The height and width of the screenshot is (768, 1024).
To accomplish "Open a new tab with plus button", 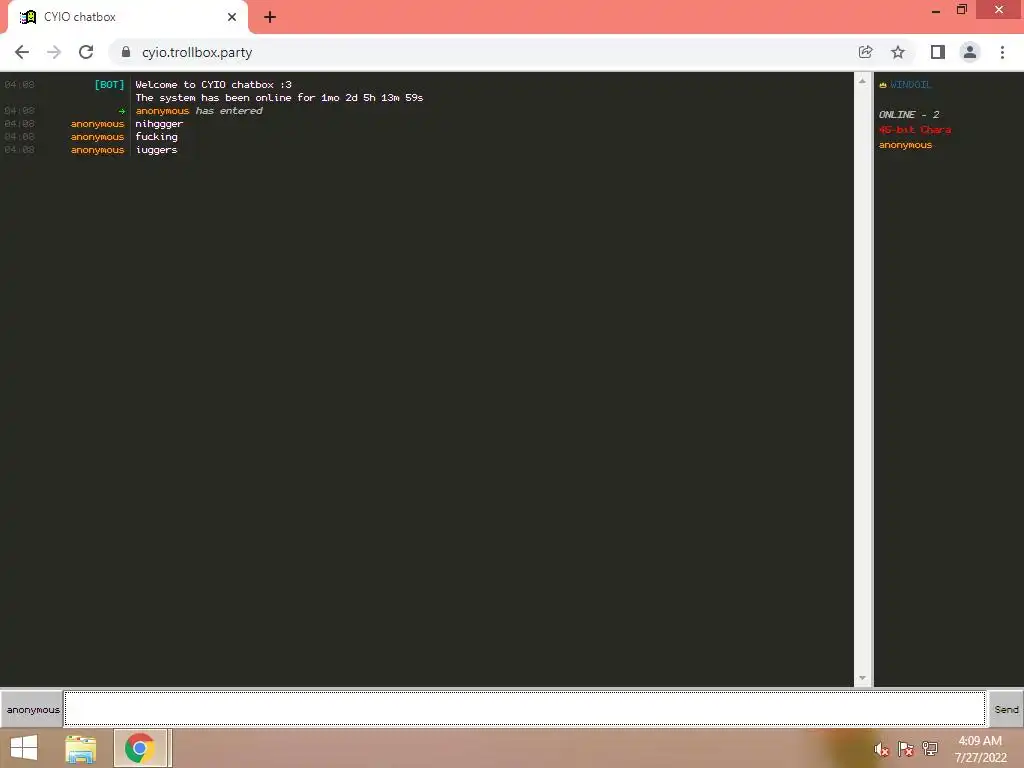I will click(270, 17).
